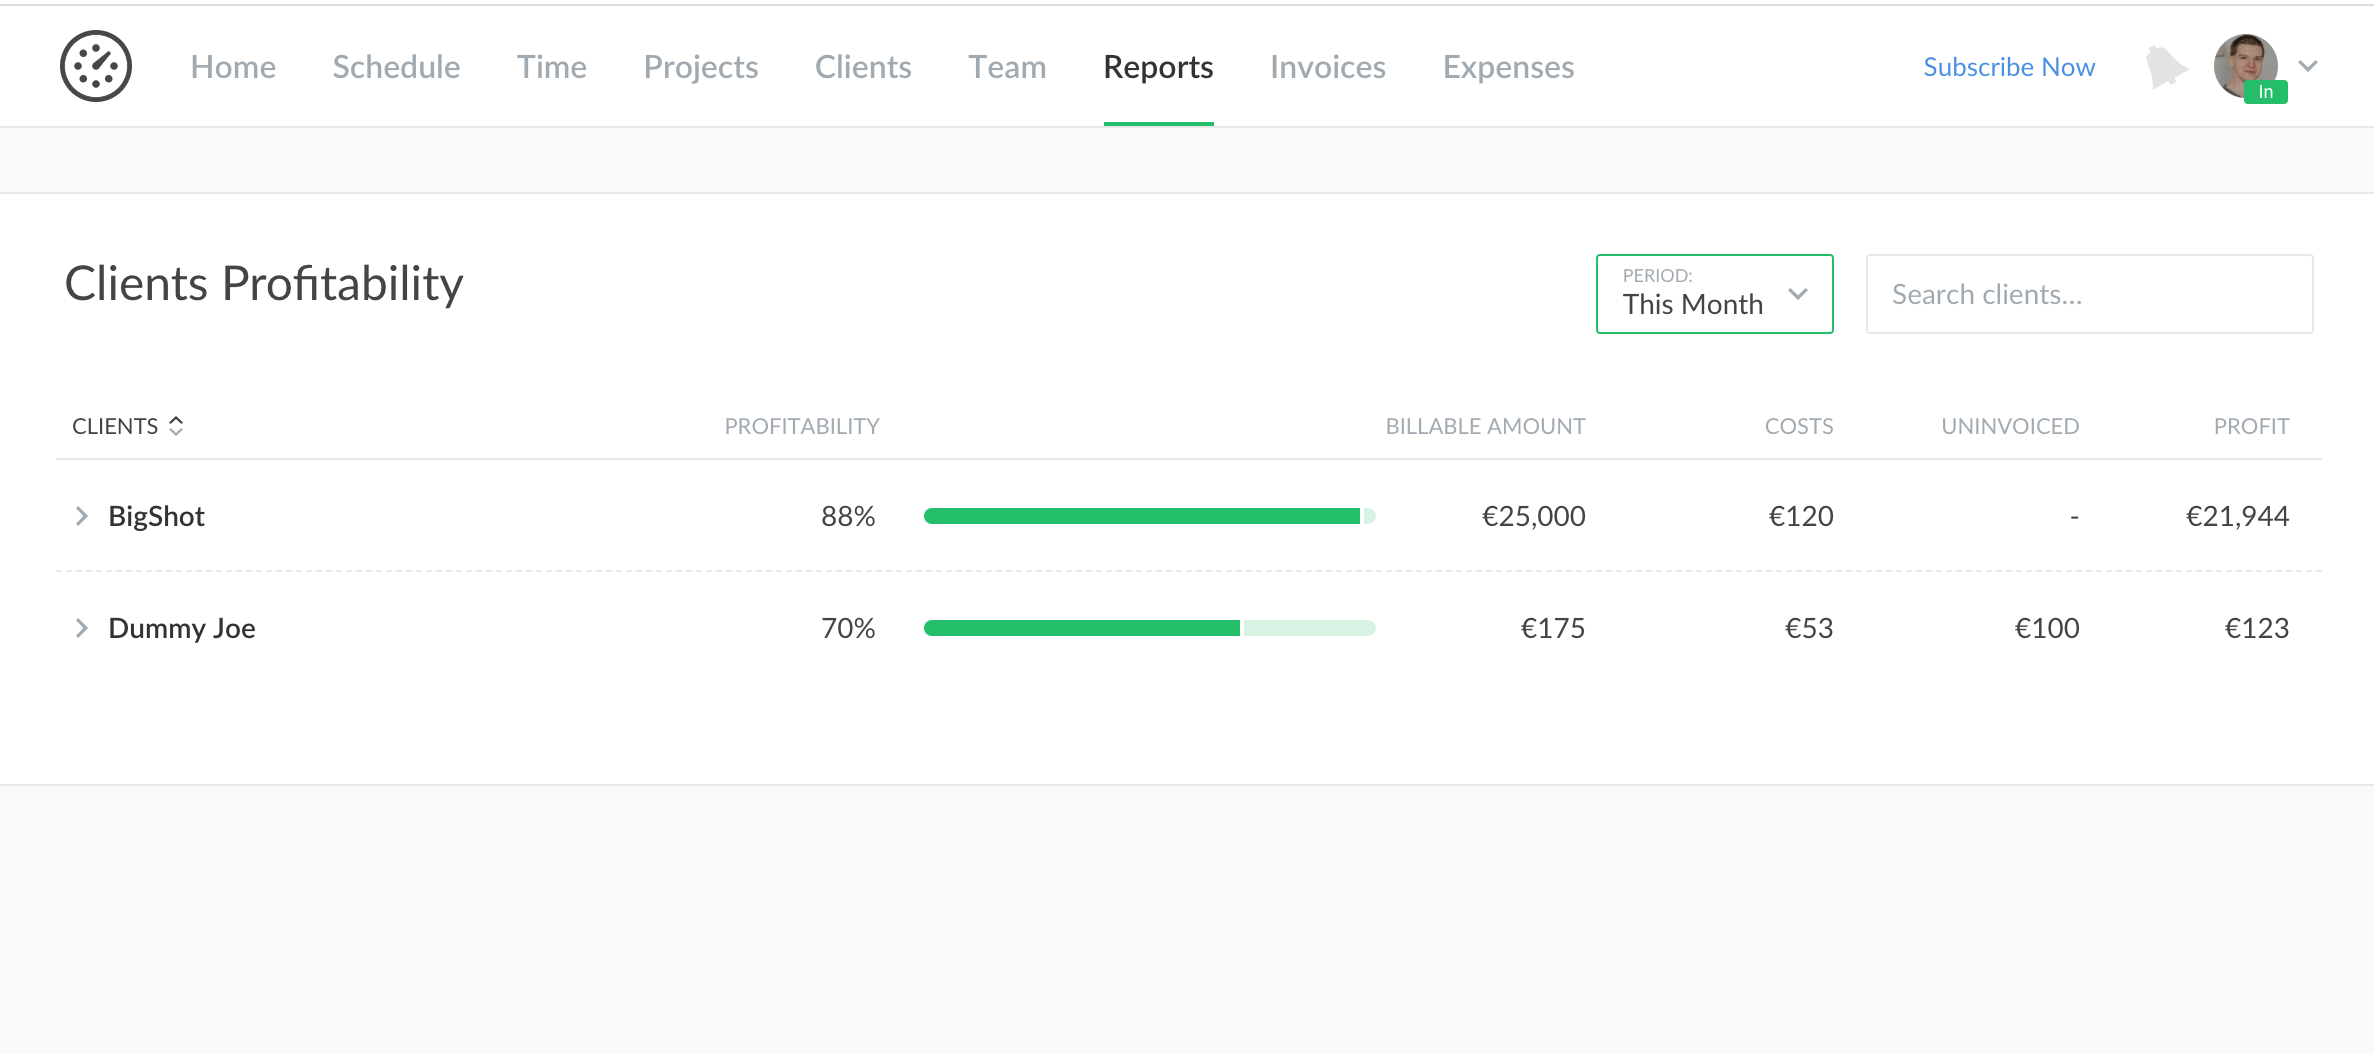This screenshot has width=2374, height=1054.
Task: Navigate to the Projects tab
Action: pos(700,67)
